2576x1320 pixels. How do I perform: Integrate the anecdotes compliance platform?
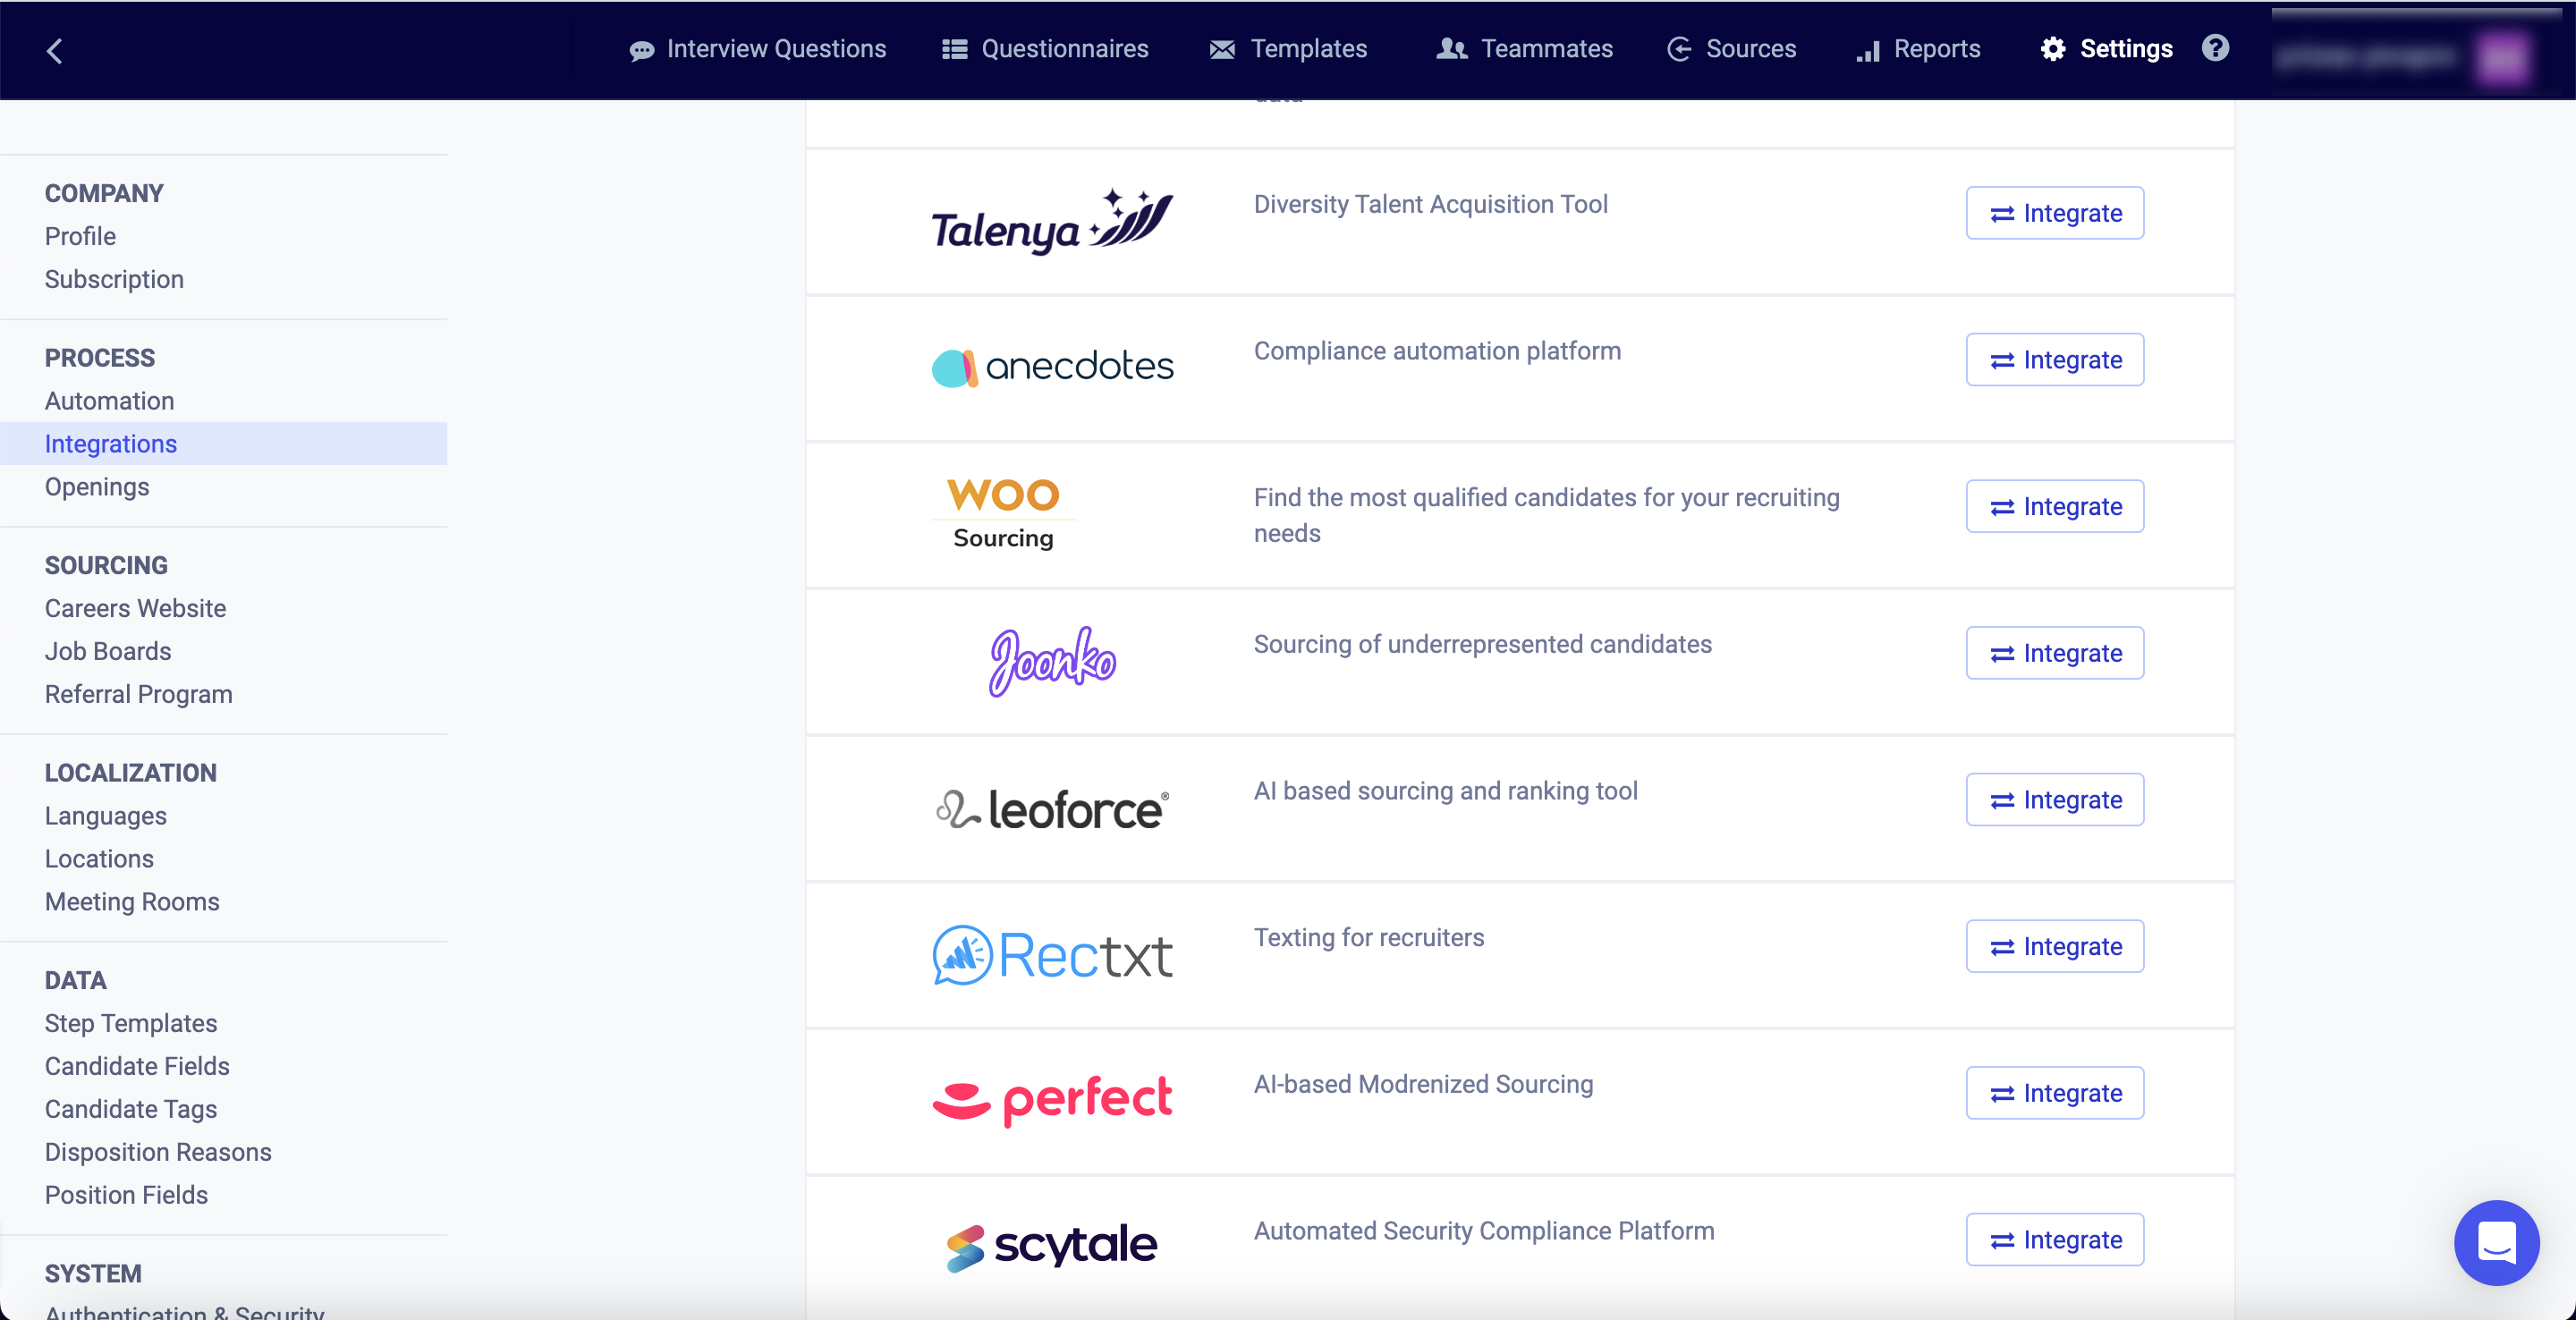2054,360
